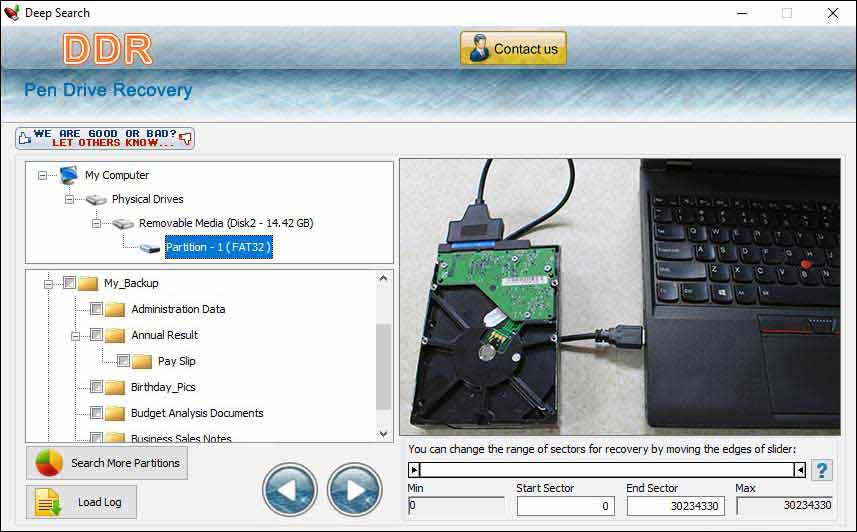This screenshot has width=857, height=532.
Task: Select Partition - 1 (FAT32) entry
Action: 218,247
